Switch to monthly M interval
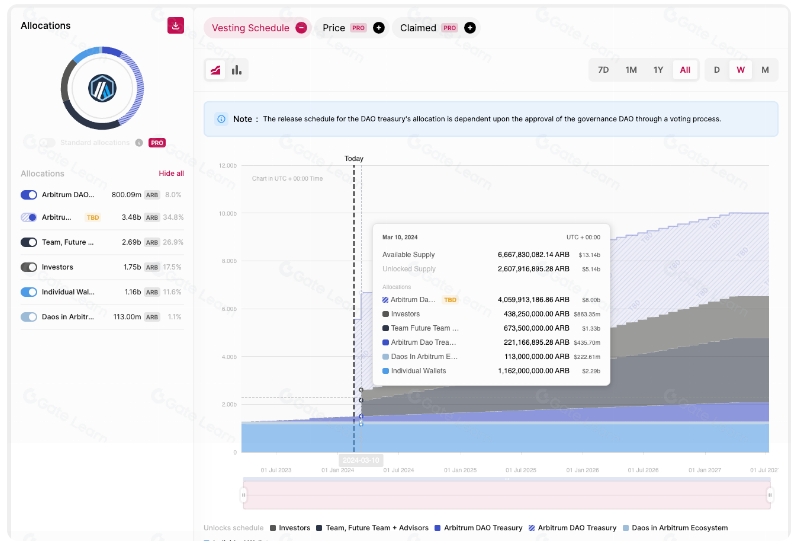 [765, 70]
